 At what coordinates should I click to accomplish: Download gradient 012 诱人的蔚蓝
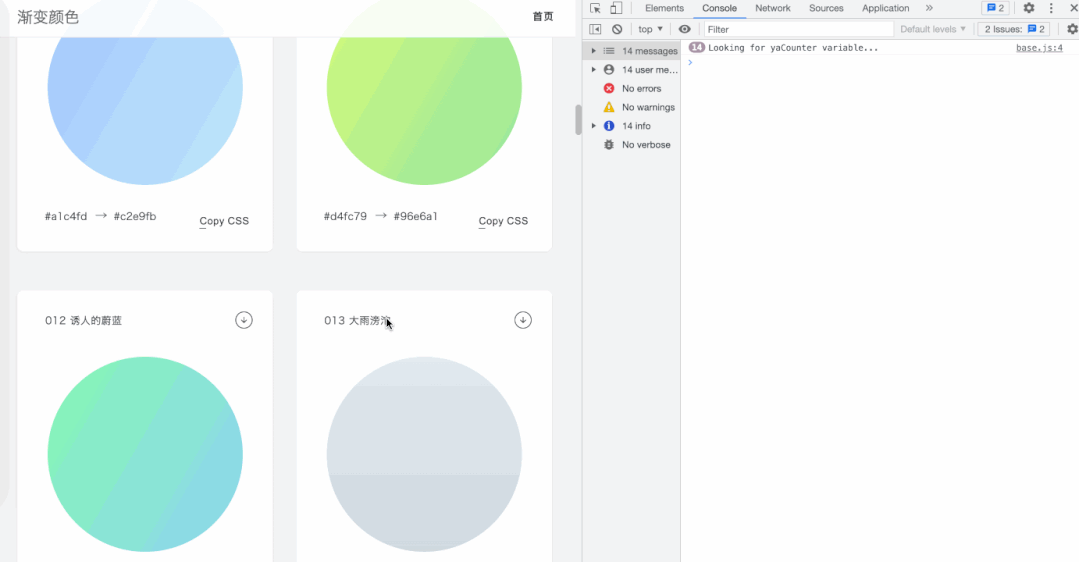tap(244, 320)
